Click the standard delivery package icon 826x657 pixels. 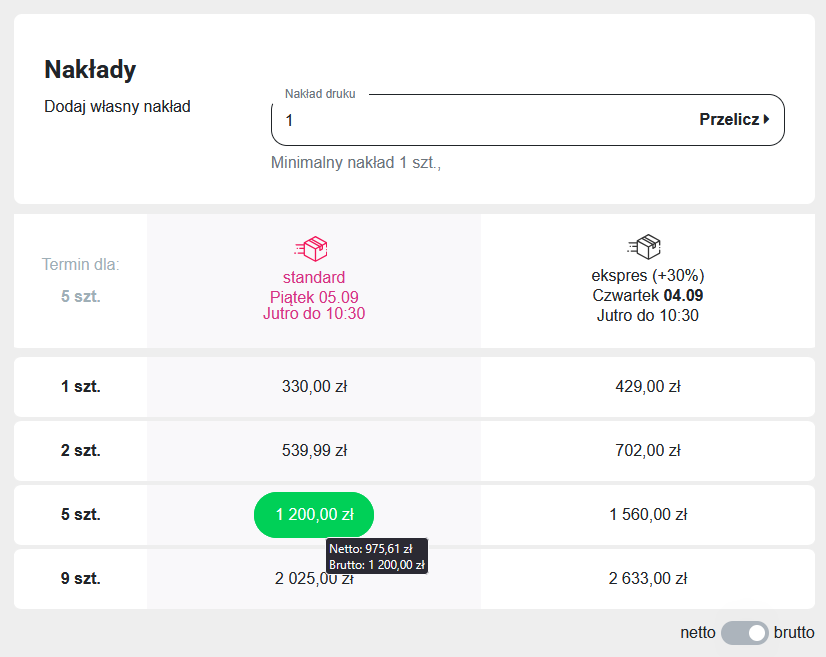(x=311, y=247)
